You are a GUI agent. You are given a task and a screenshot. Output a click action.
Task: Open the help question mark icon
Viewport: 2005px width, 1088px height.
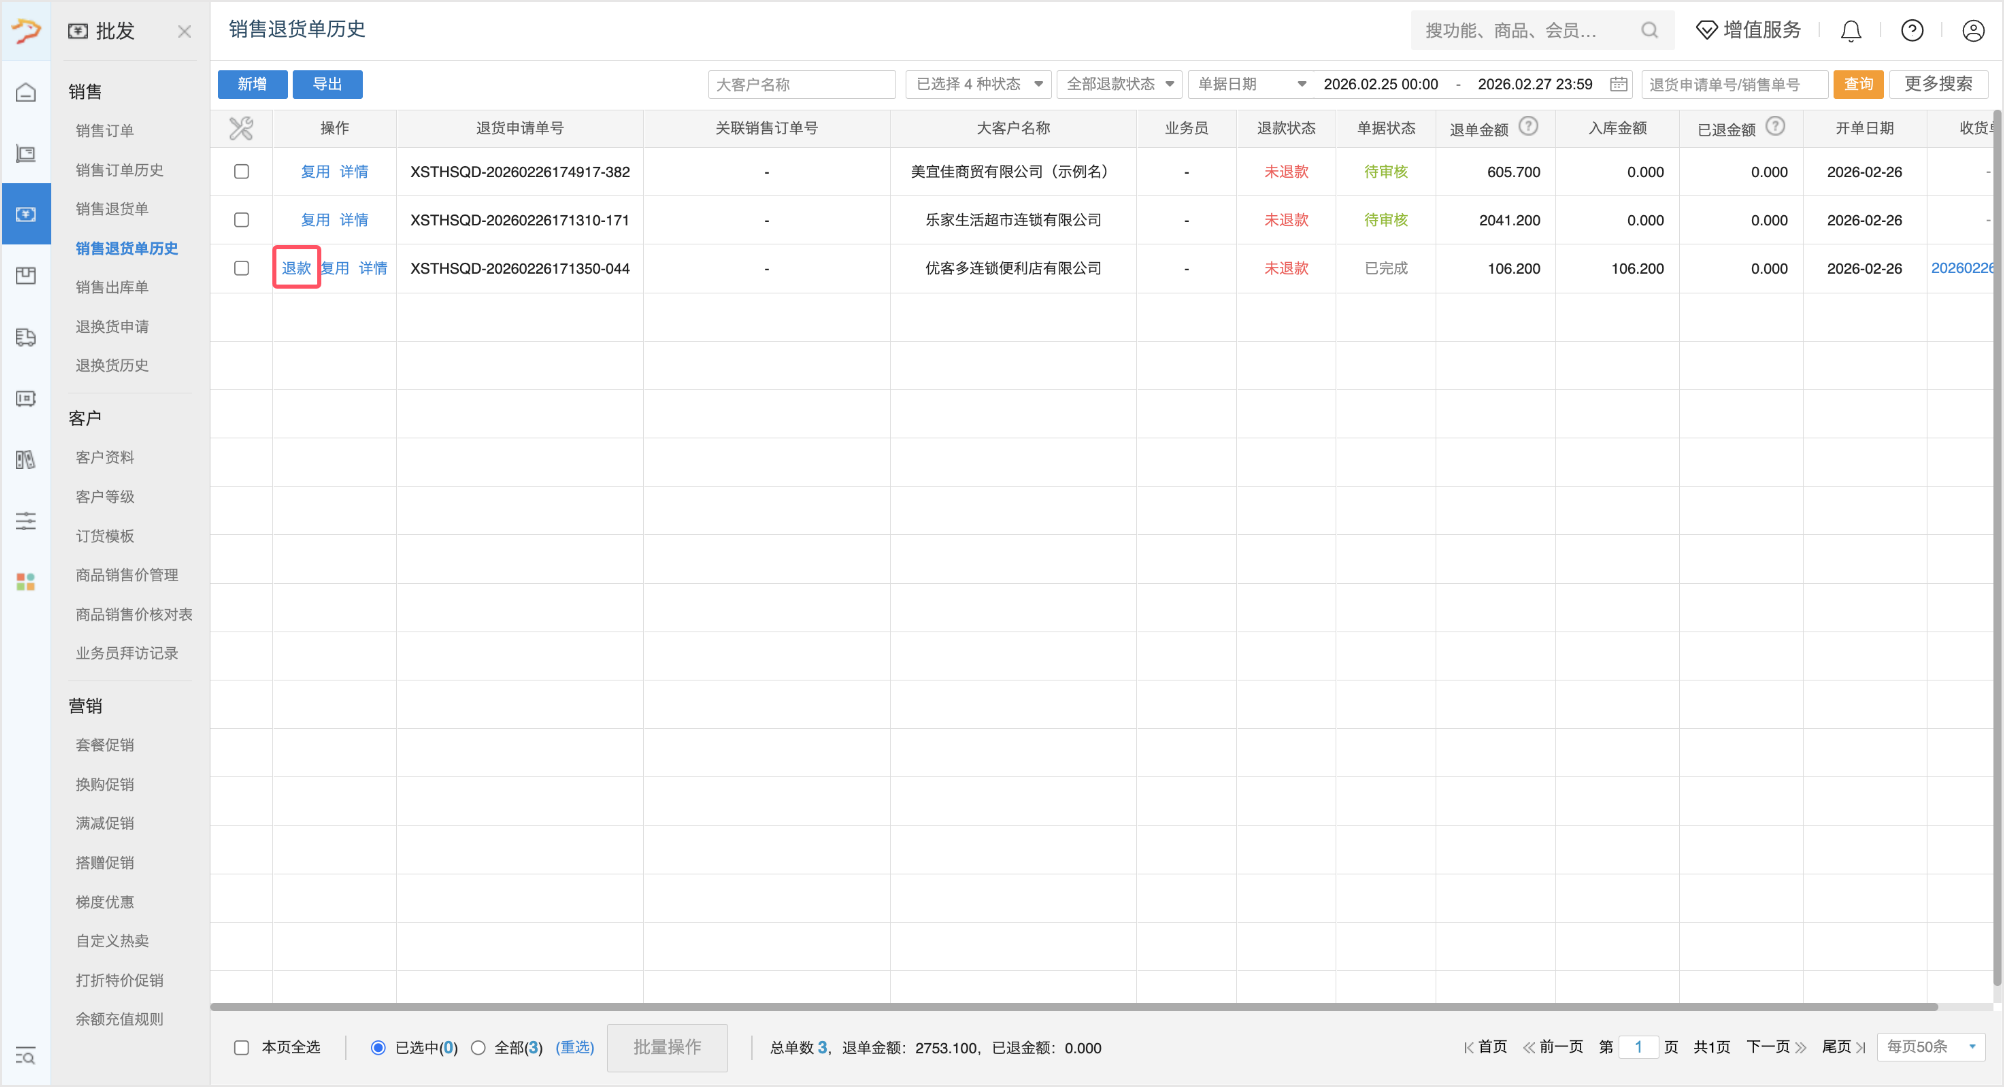[1912, 31]
